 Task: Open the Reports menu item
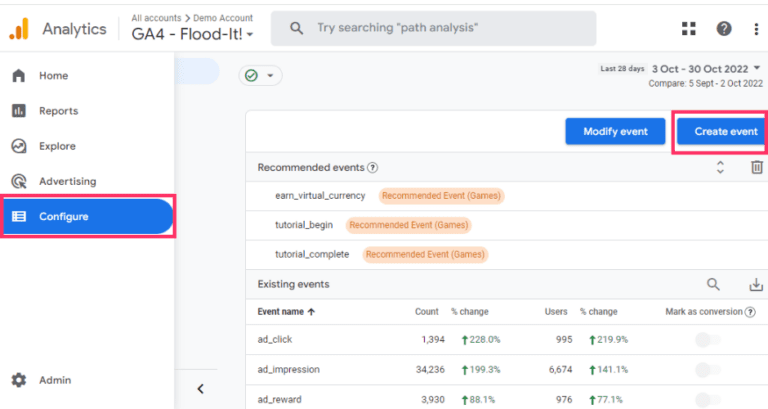pyautogui.click(x=58, y=111)
